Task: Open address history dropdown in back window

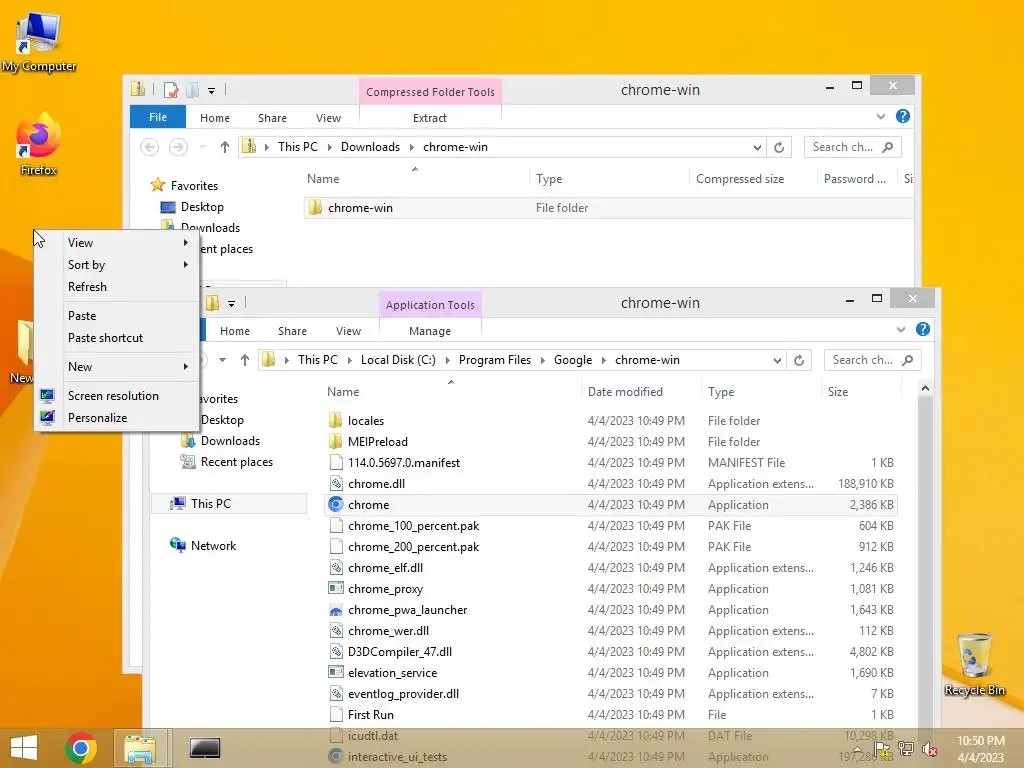Action: coord(757,148)
